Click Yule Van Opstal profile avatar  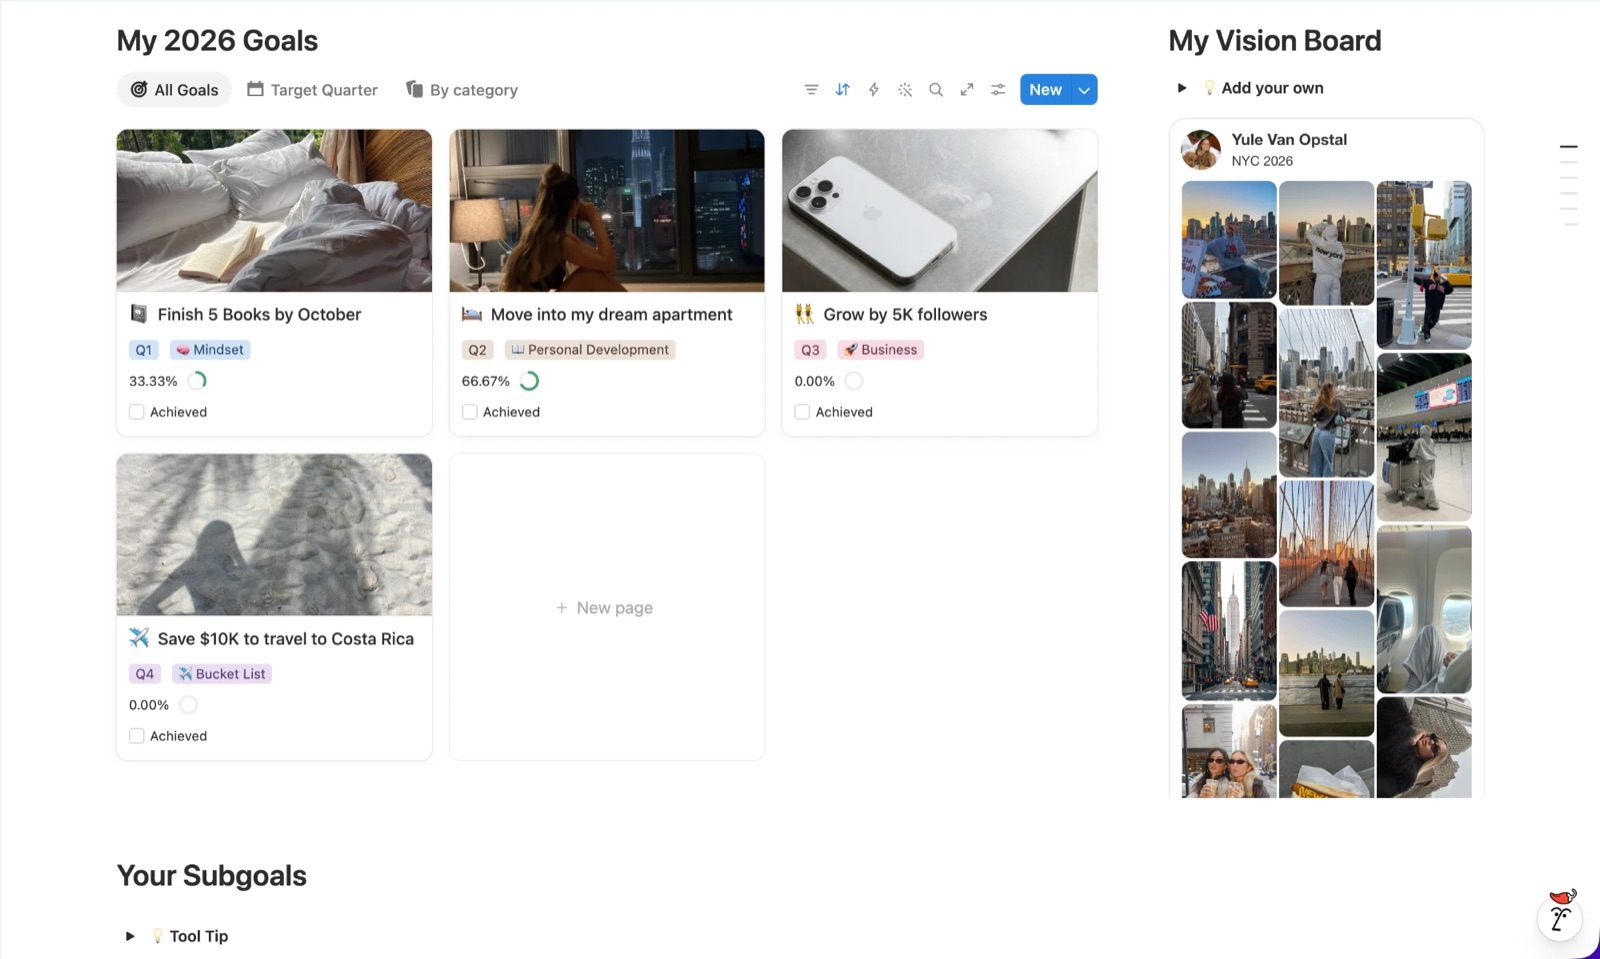click(1201, 150)
